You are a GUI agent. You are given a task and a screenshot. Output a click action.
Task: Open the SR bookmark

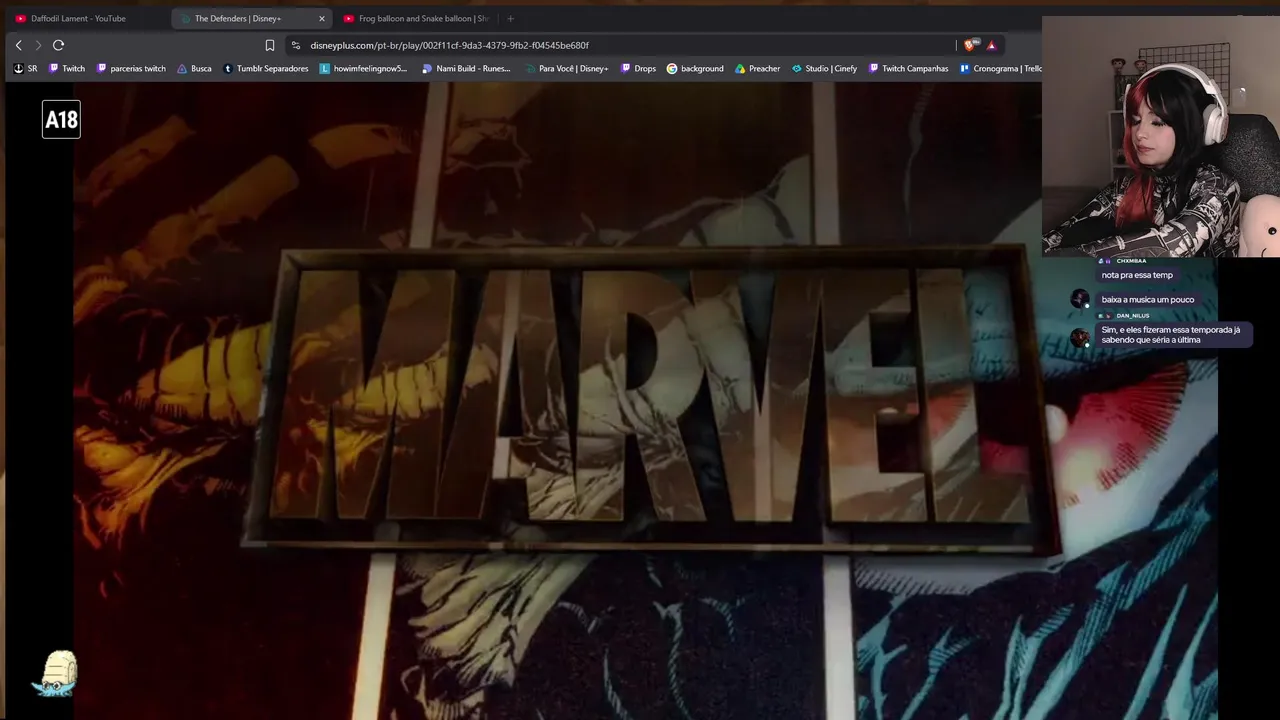point(25,68)
